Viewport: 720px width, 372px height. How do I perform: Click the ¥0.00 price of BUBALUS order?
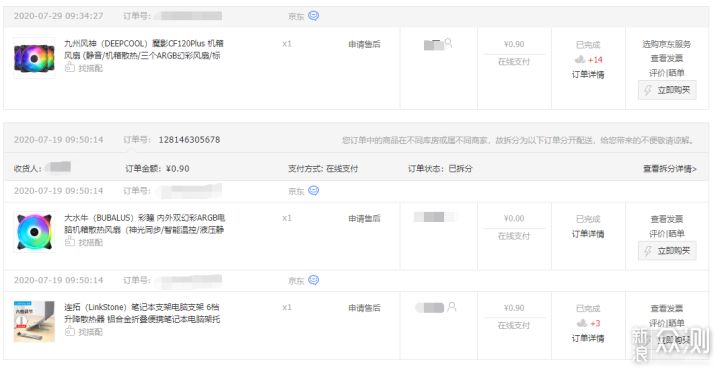[514, 219]
